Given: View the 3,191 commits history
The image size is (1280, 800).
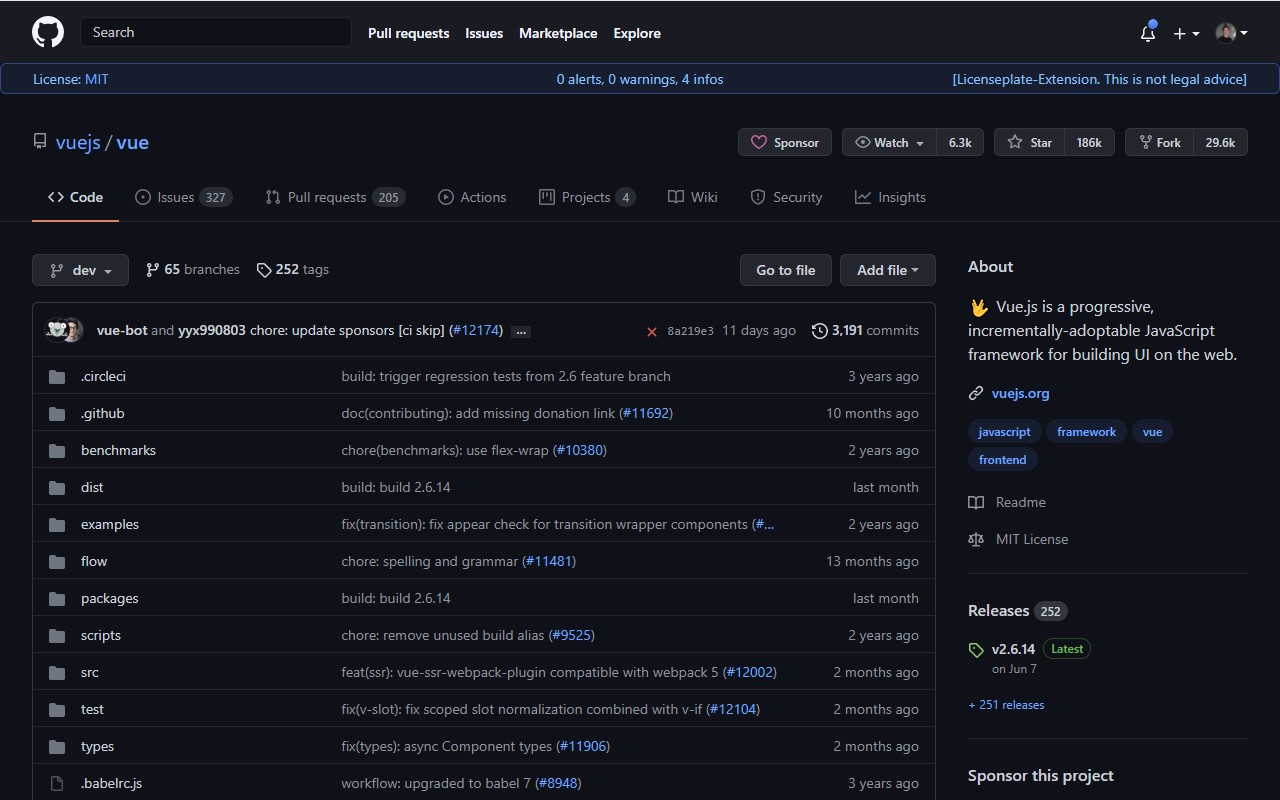Looking at the screenshot, I should 865,330.
